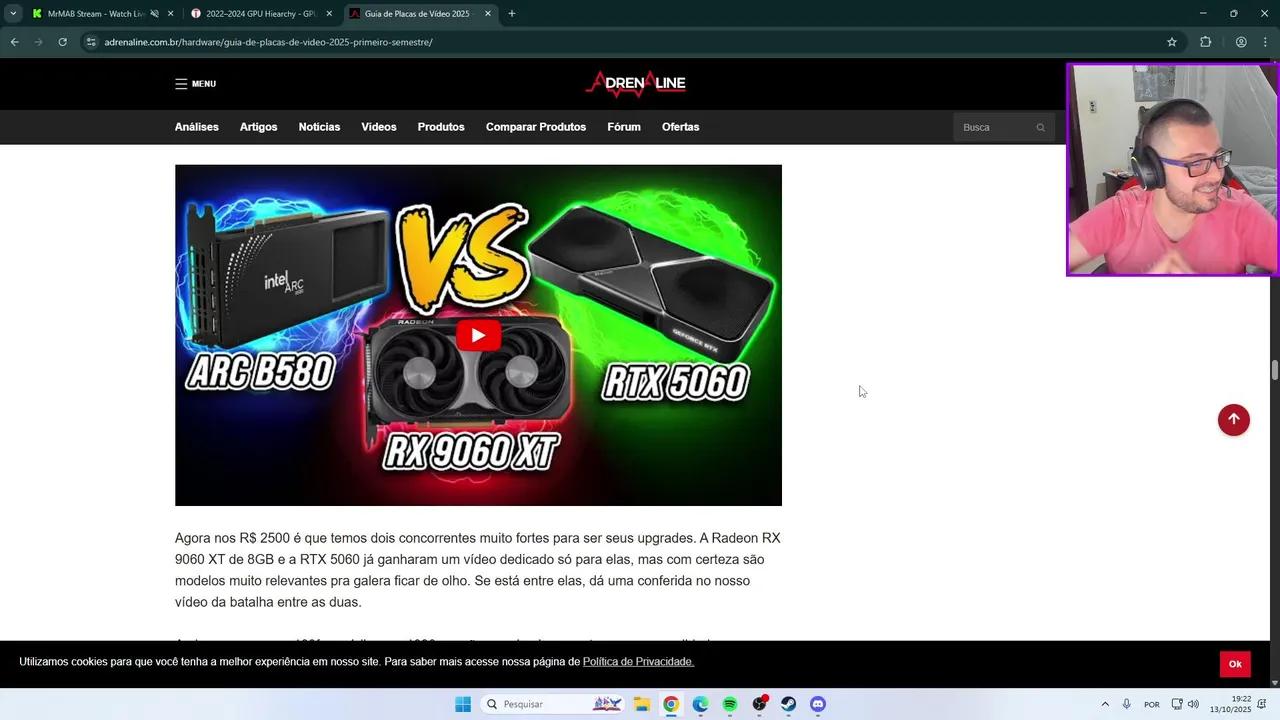Screen dimensions: 1280x720
Task: Open the Windows Start menu
Action: click(462, 704)
